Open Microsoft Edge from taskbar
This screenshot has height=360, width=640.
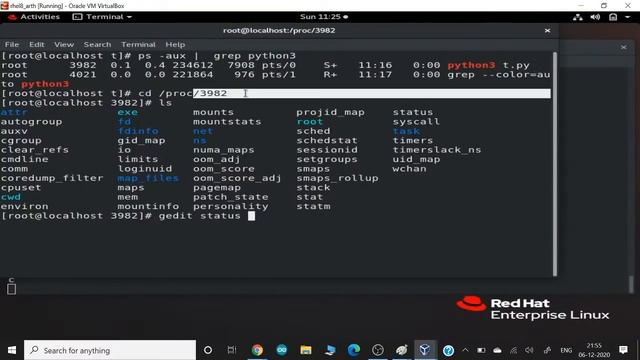354,350
